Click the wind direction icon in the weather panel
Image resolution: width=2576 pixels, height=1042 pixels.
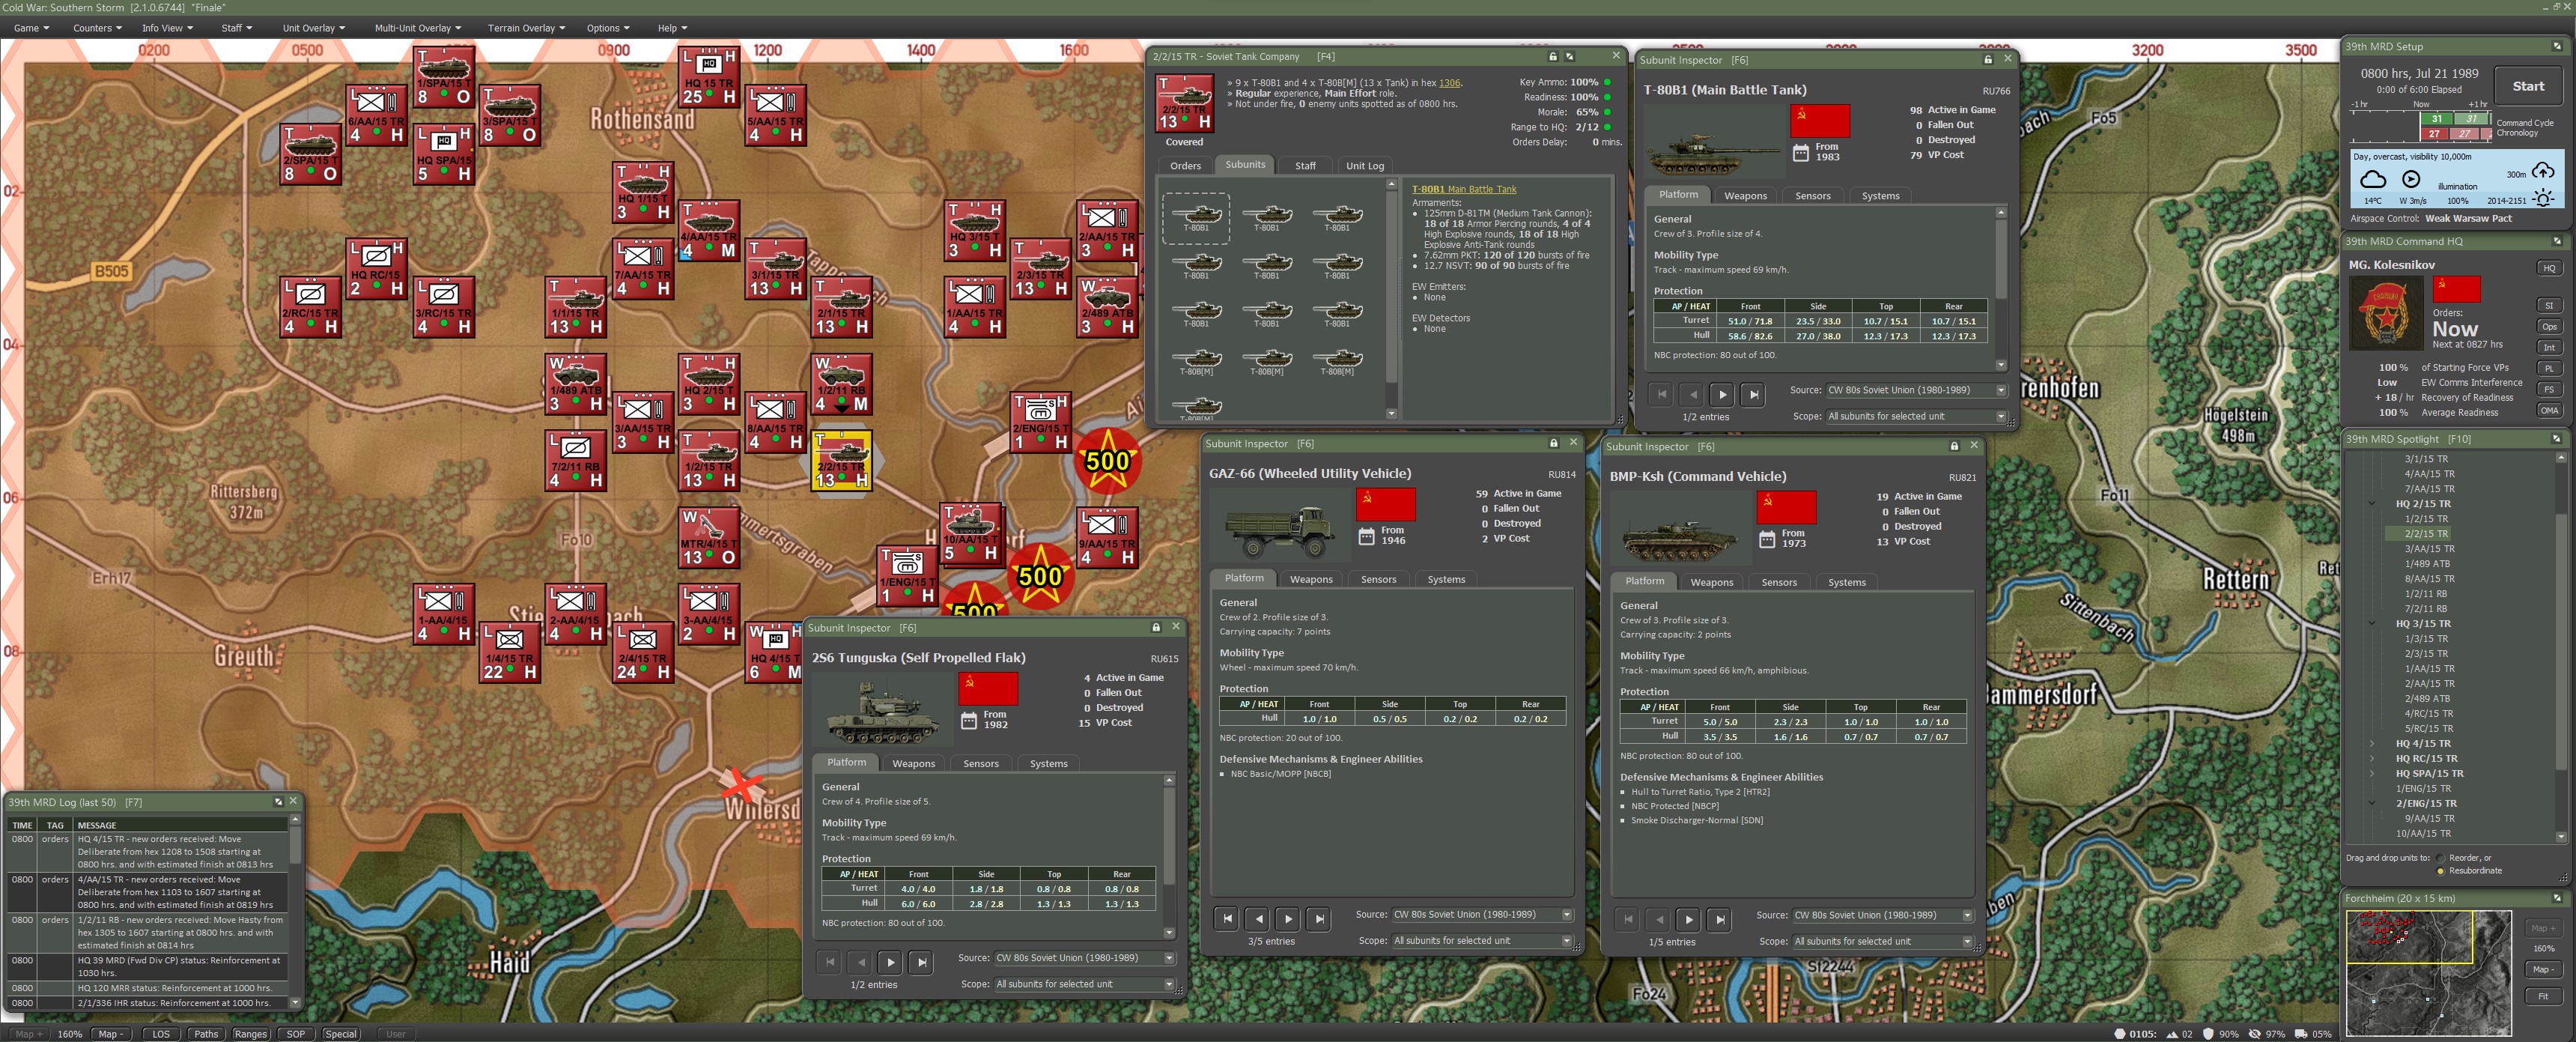[2411, 179]
